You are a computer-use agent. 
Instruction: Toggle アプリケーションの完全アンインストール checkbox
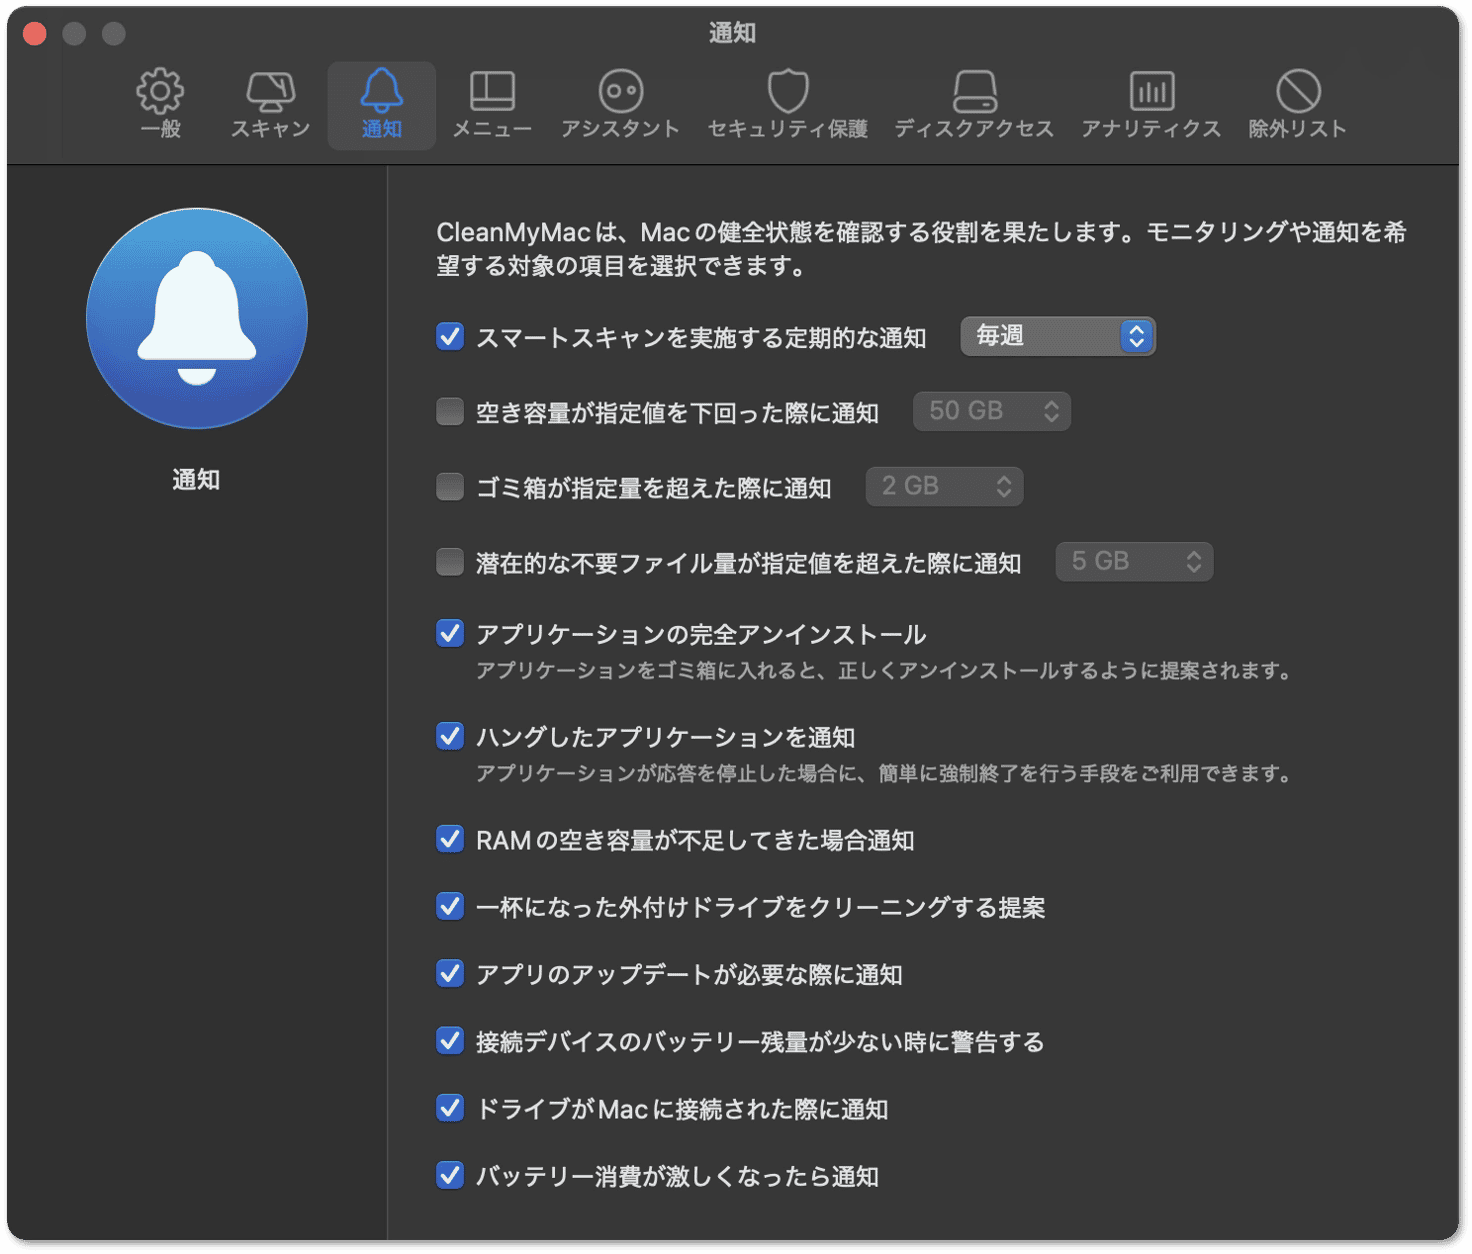pos(450,633)
